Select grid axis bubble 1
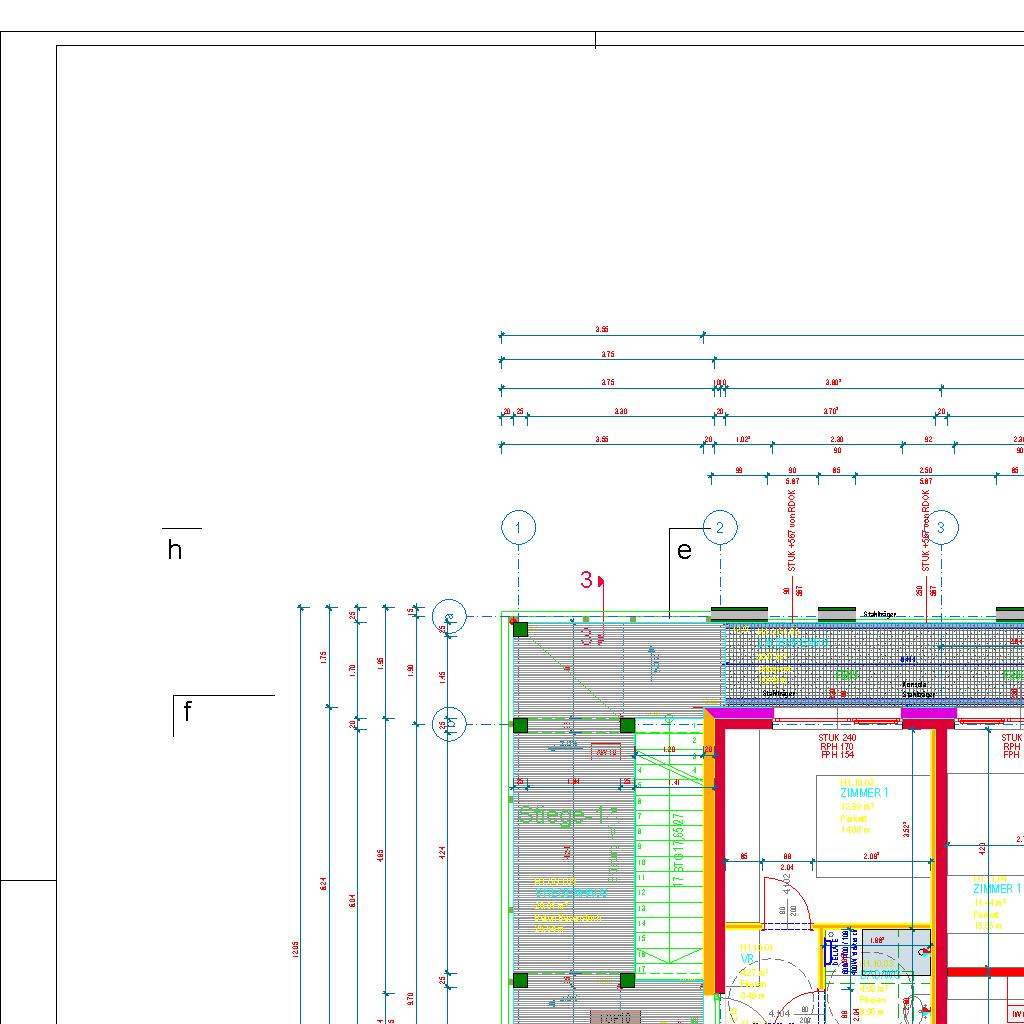The image size is (1024, 1024). (x=518, y=527)
